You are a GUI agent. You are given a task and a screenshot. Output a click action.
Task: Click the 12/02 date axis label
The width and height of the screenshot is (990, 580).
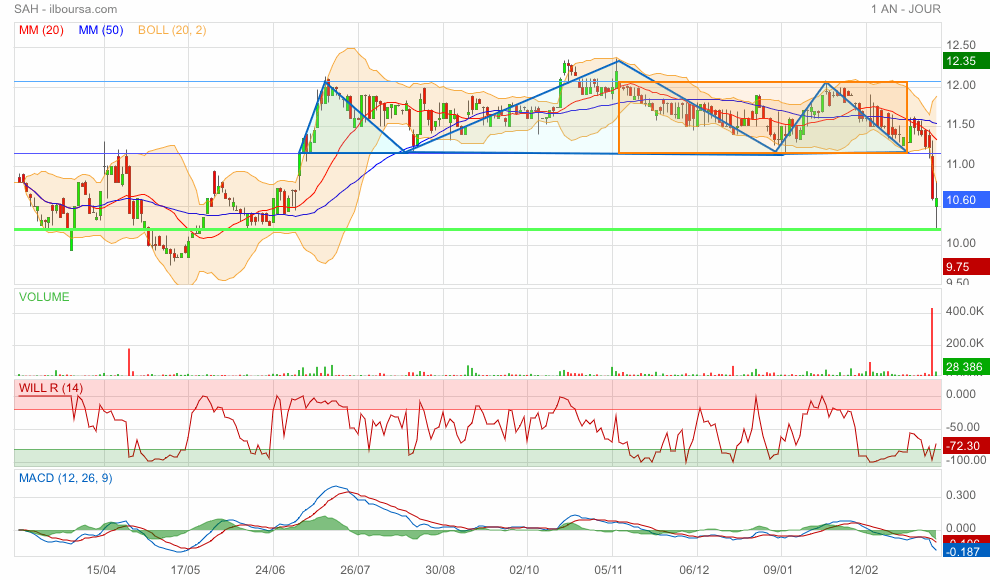[x=863, y=570]
